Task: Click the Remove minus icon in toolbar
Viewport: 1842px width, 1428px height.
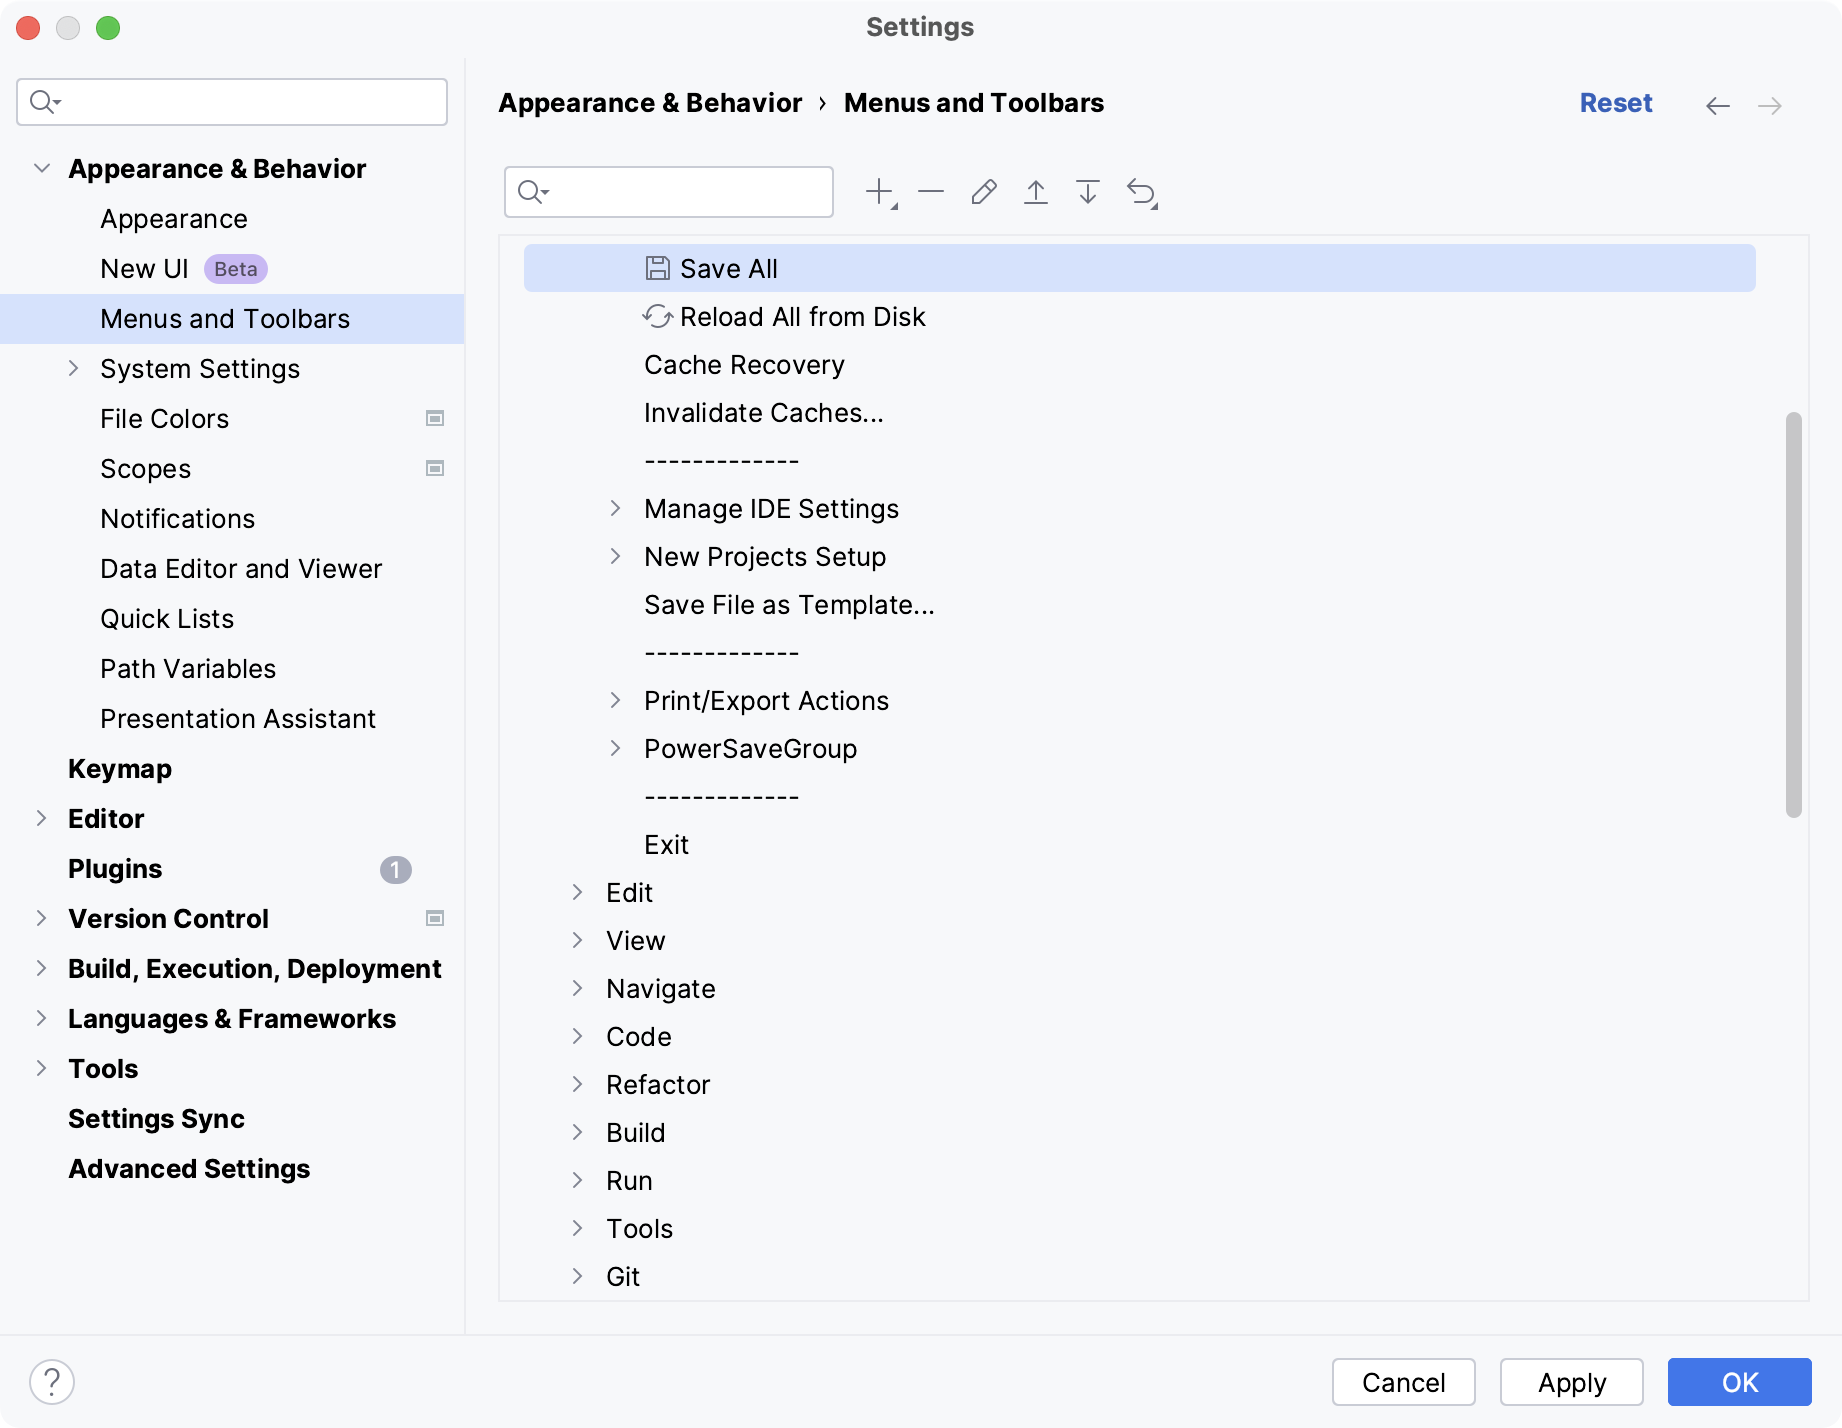Action: [931, 192]
